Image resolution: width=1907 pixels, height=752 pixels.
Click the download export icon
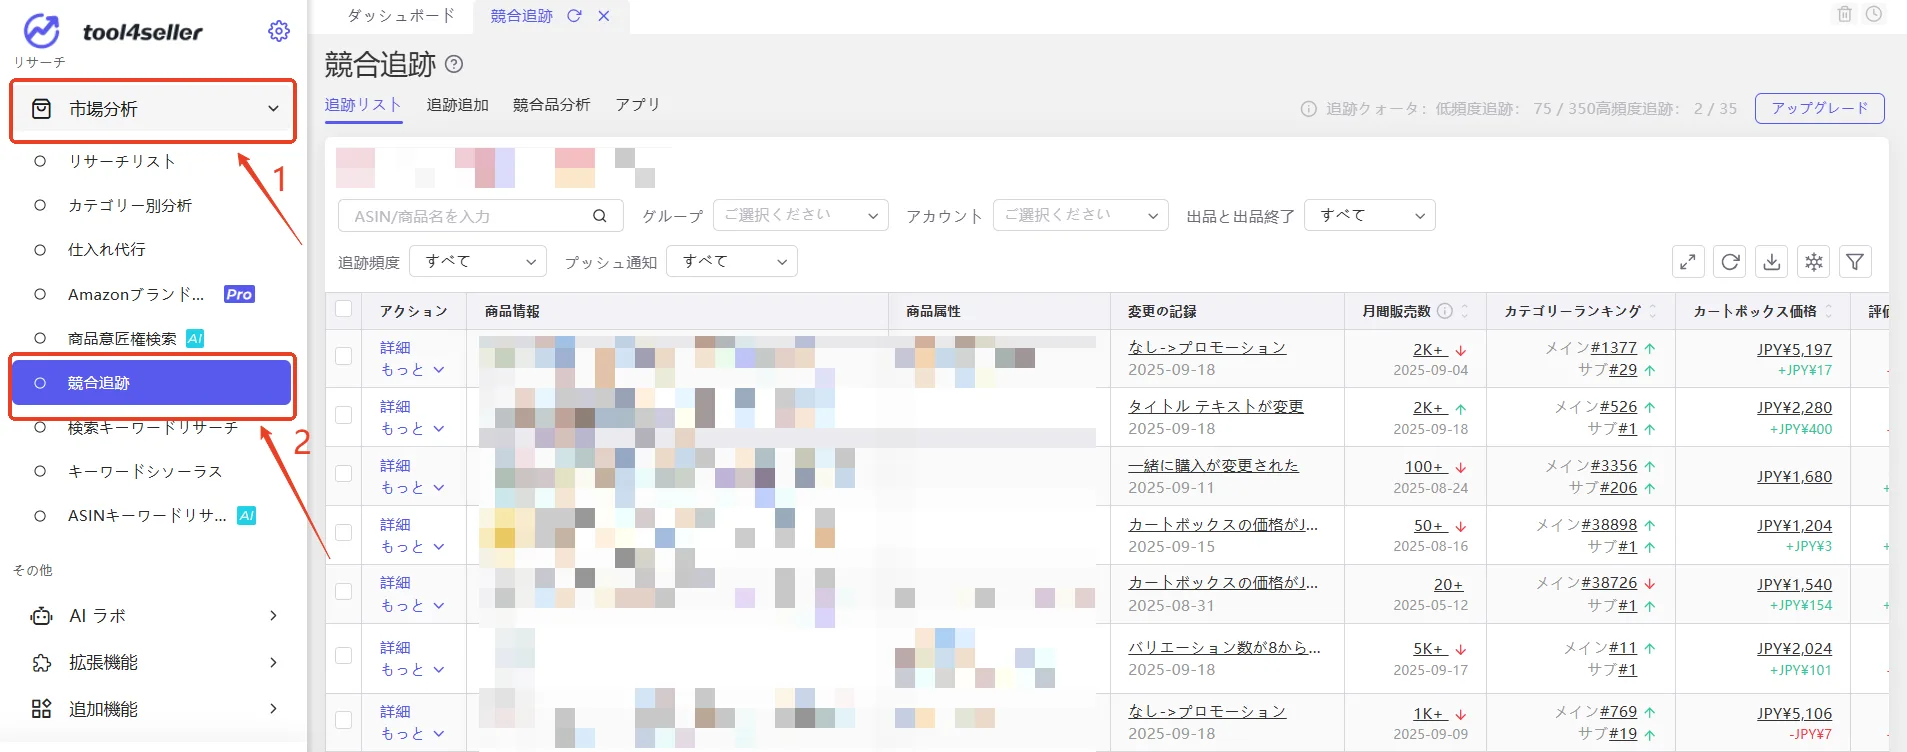[1772, 262]
